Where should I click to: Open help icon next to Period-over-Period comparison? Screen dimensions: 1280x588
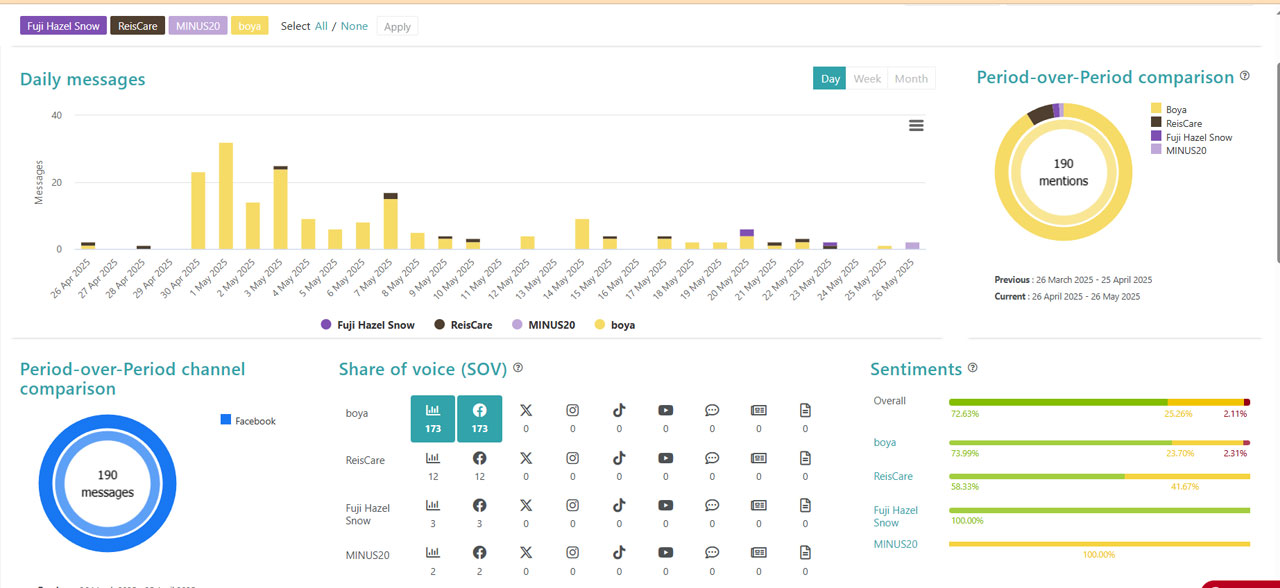click(1245, 76)
